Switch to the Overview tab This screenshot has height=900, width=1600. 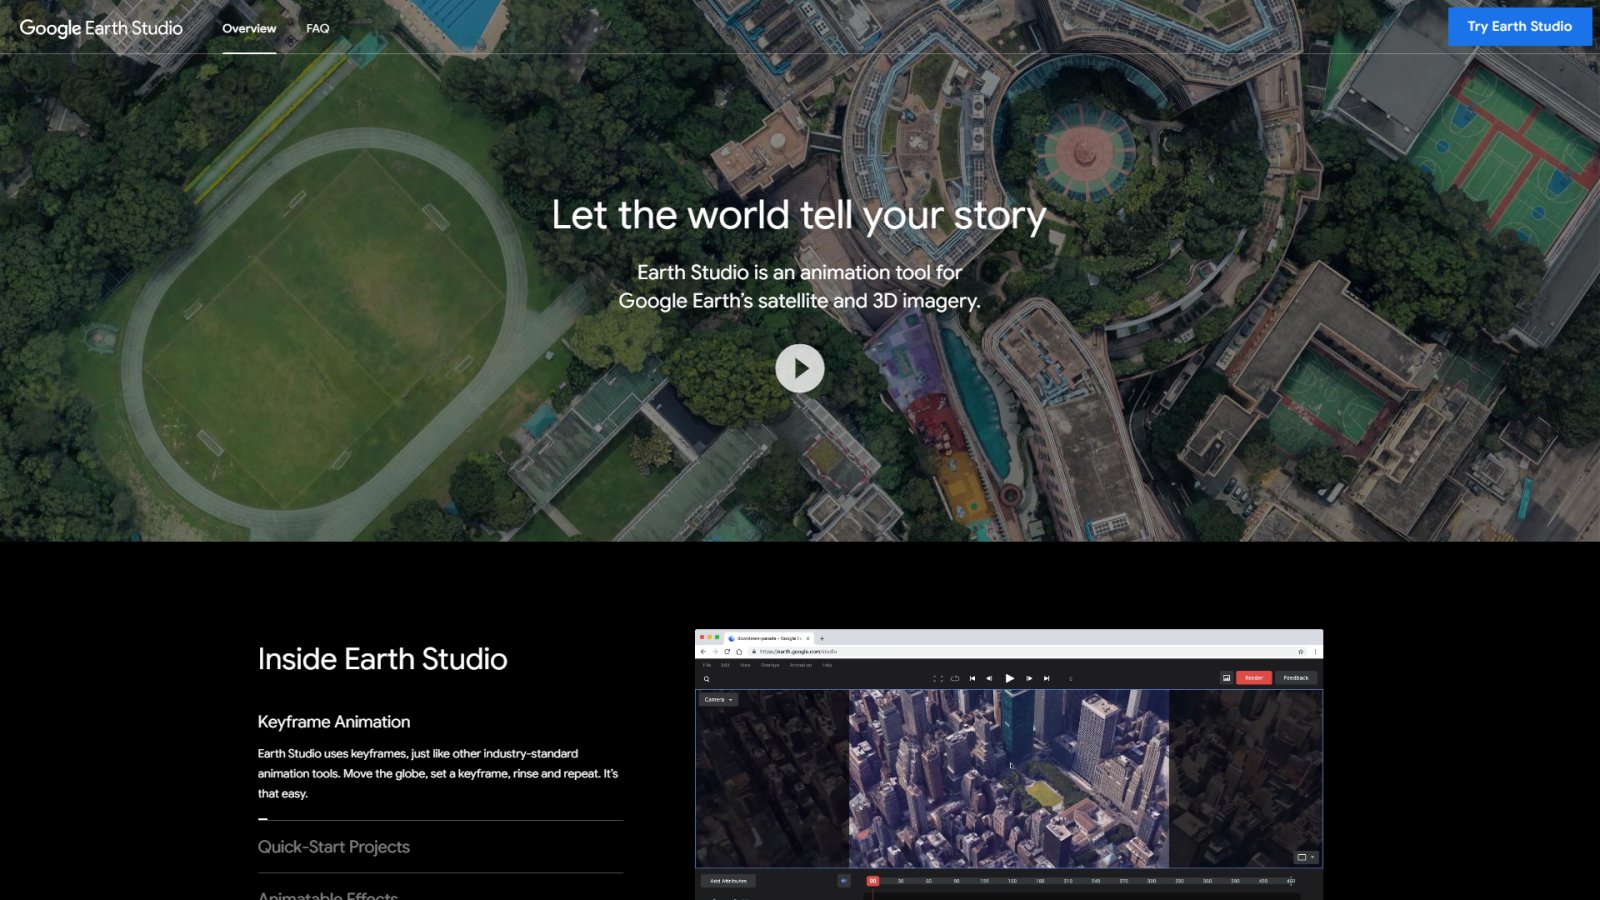pyautogui.click(x=249, y=28)
